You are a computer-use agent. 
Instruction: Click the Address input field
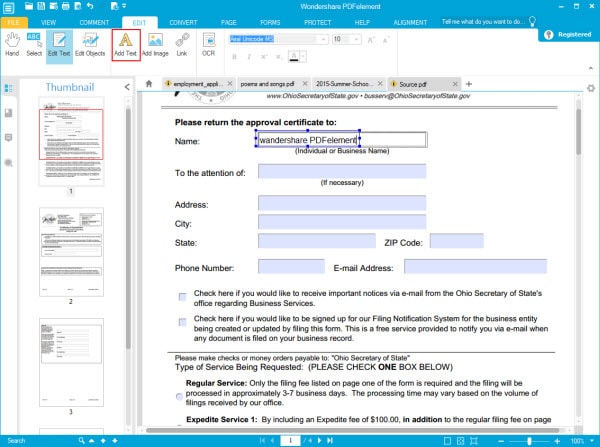pyautogui.click(x=342, y=203)
